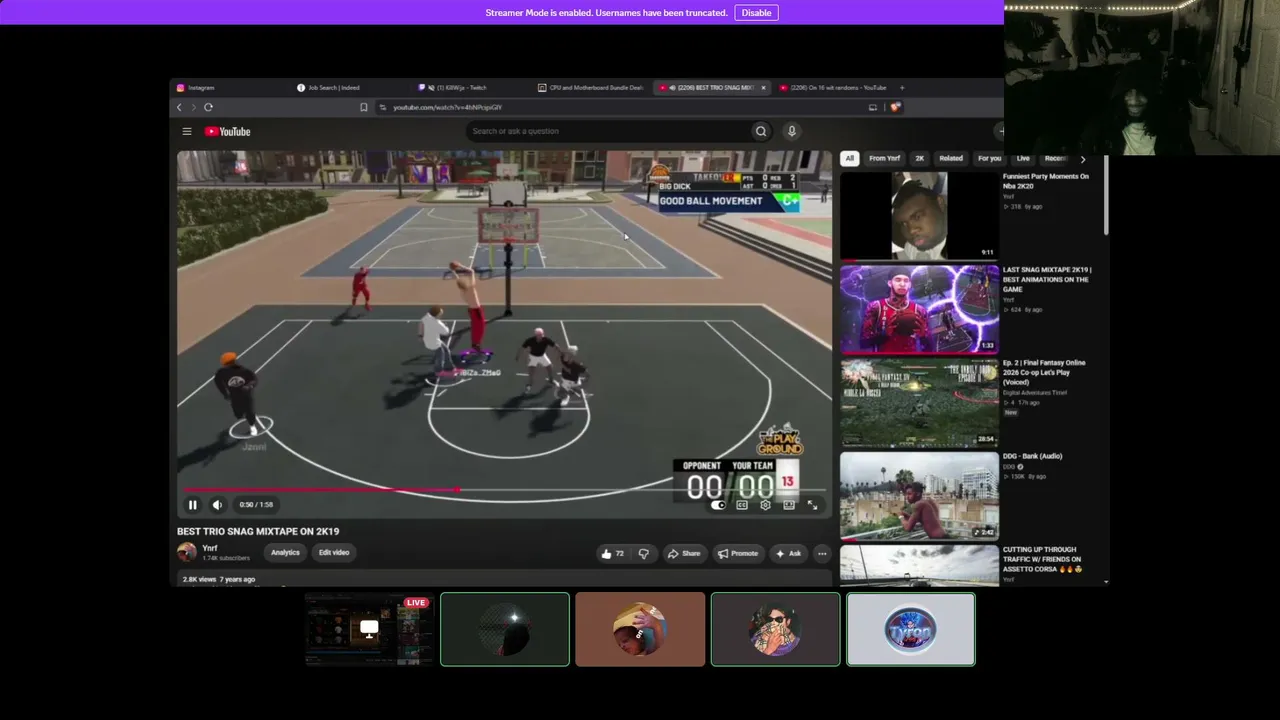Select the sunglasses avatar participant tile
The image size is (1280, 720).
(775, 629)
